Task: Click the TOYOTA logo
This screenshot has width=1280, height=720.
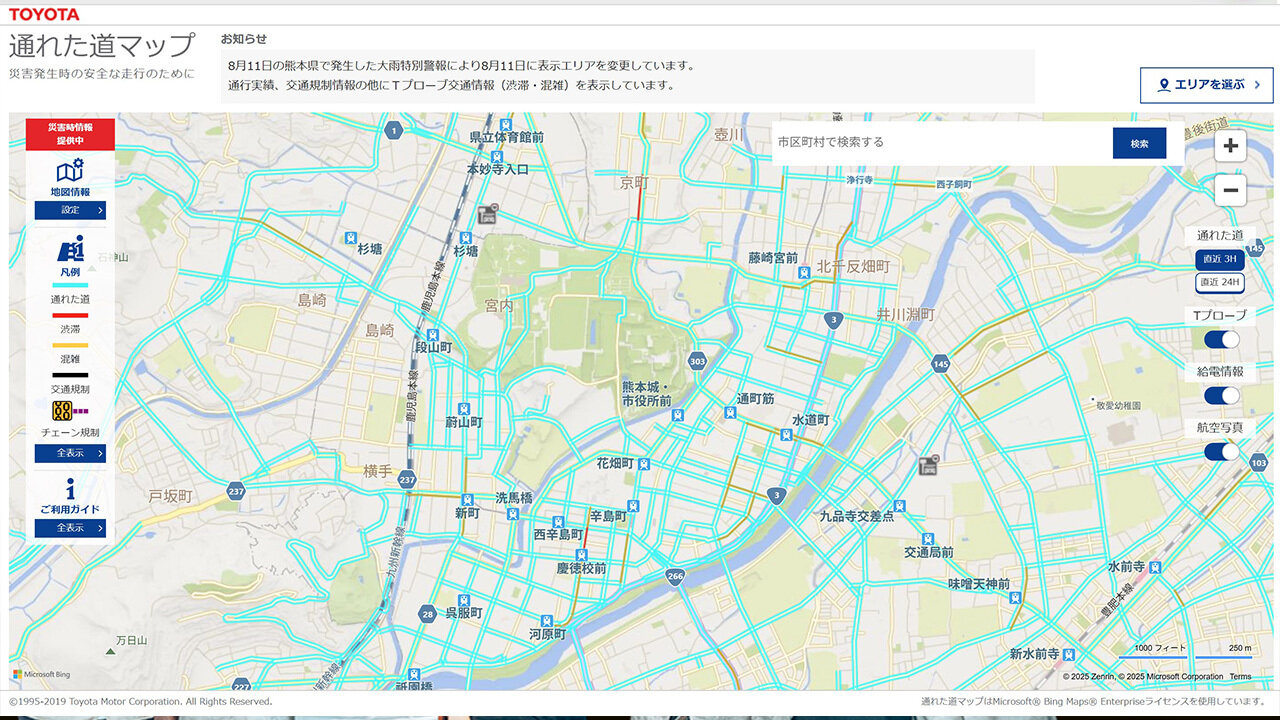Action: pos(44,14)
